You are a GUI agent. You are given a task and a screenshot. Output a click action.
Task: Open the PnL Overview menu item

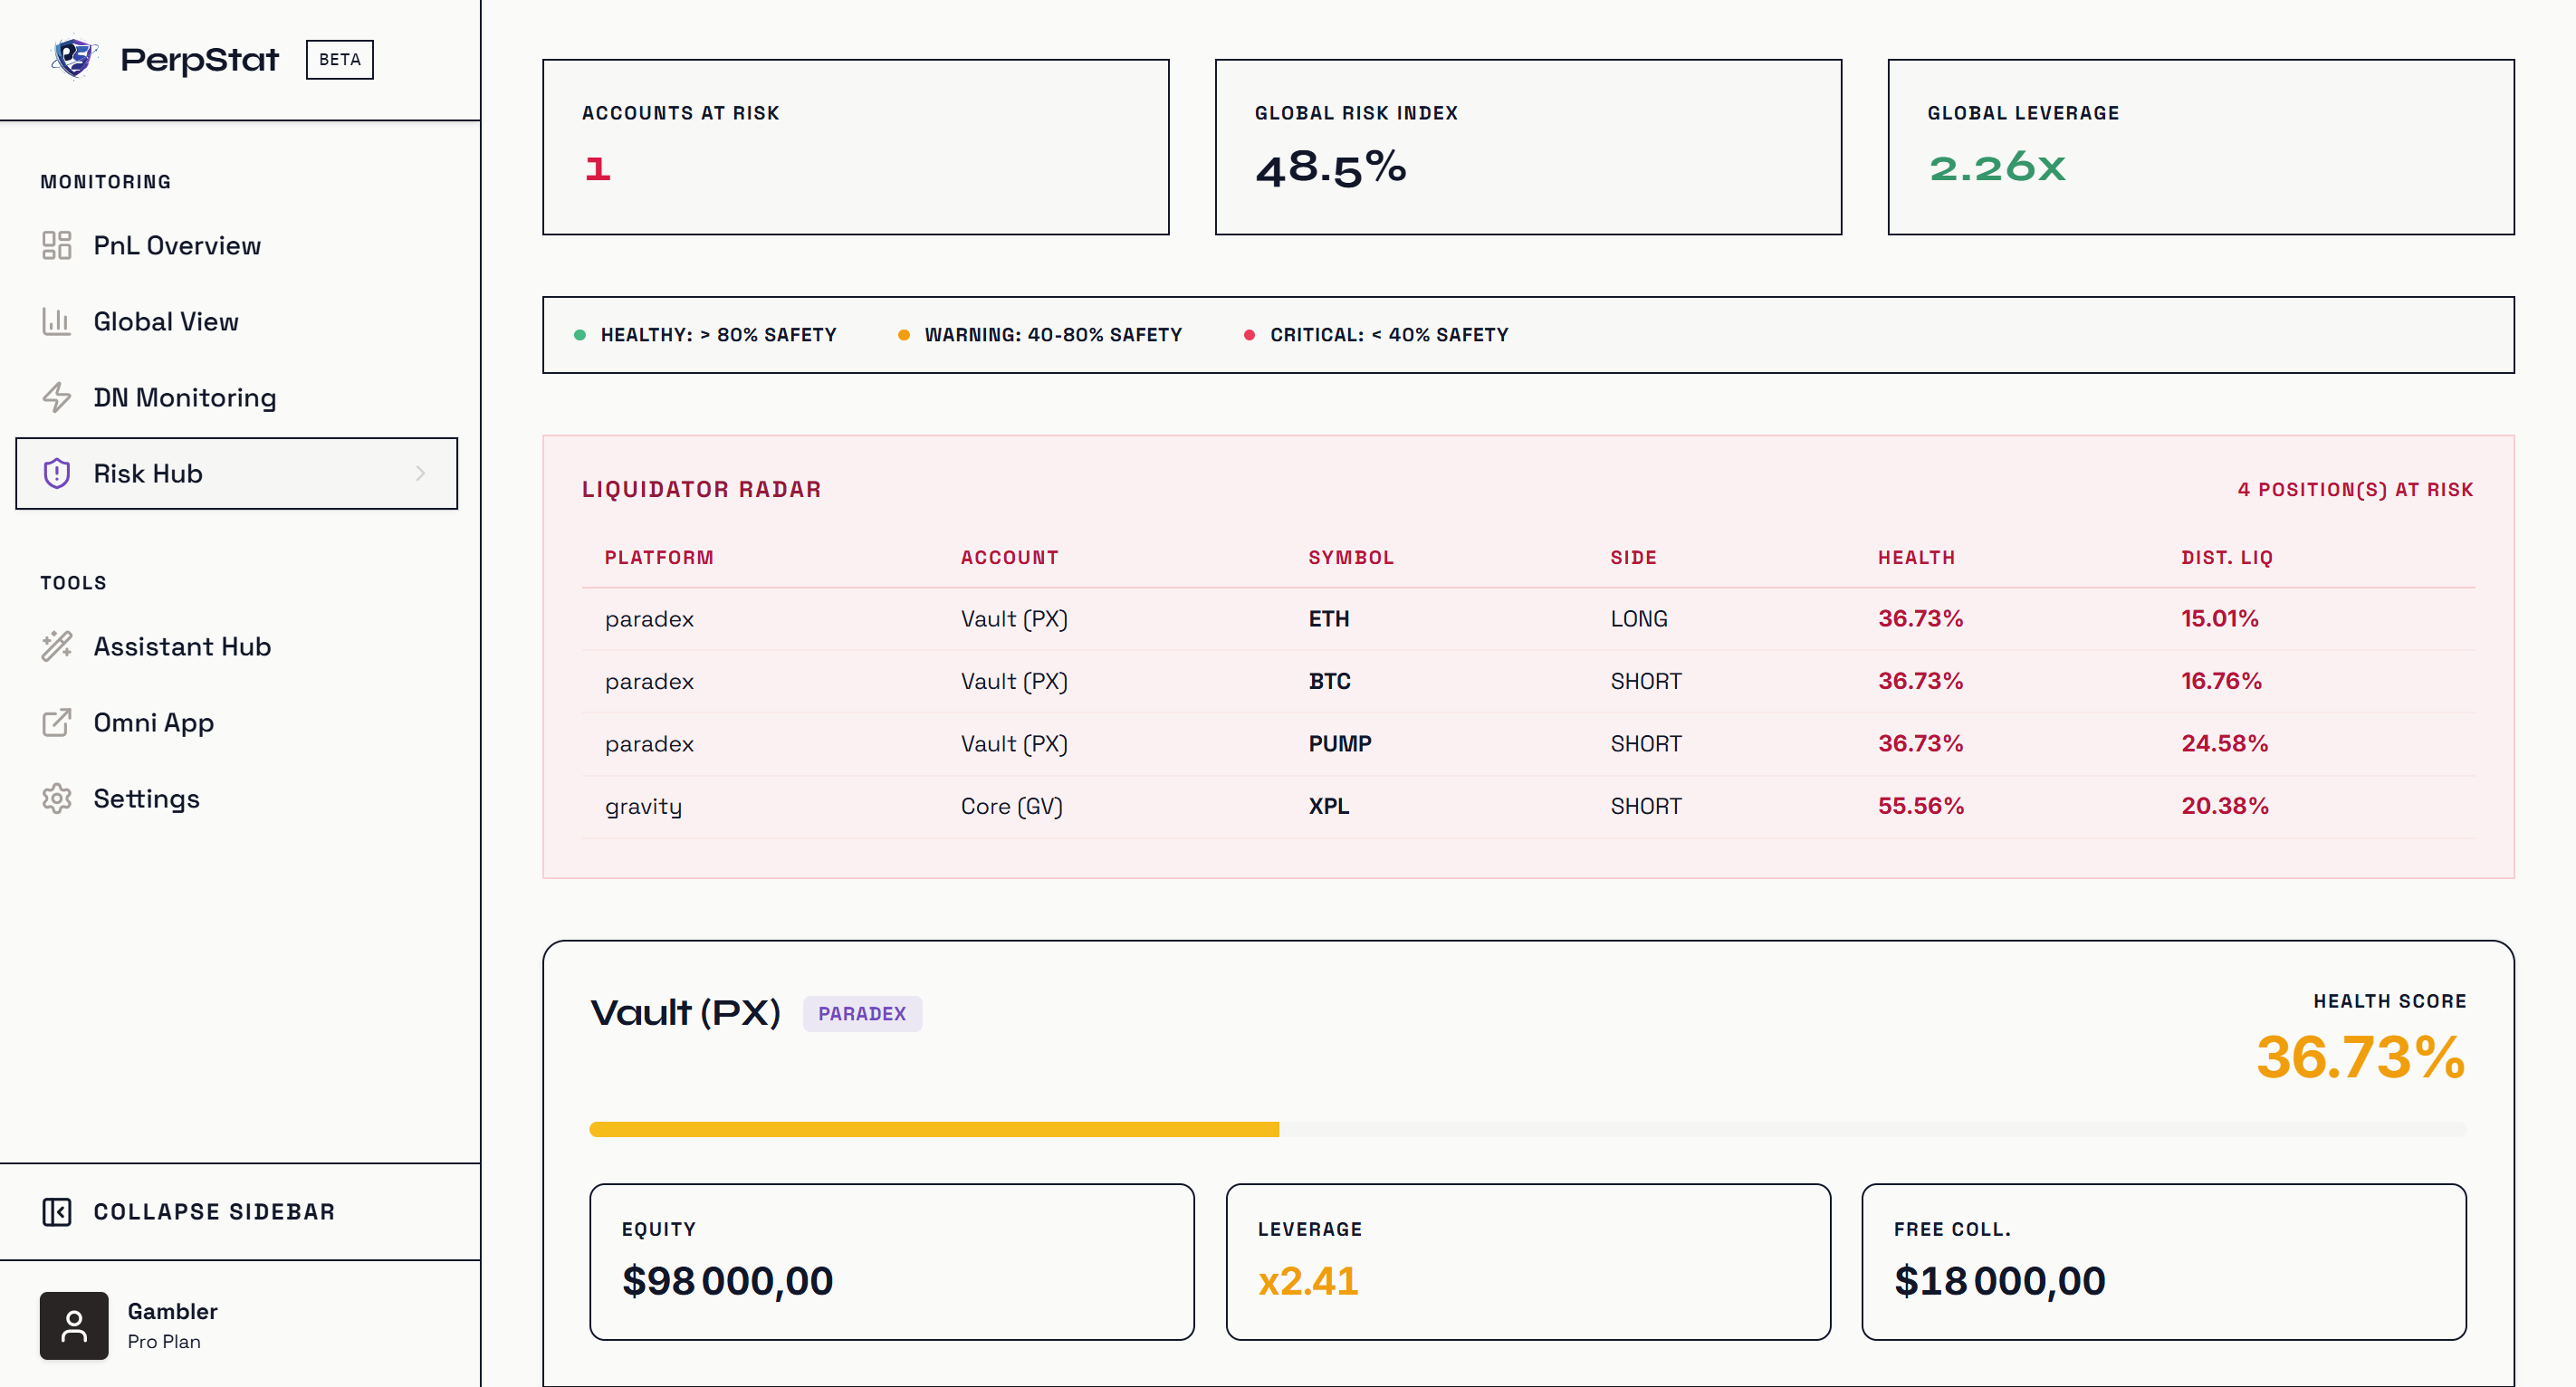click(x=177, y=245)
